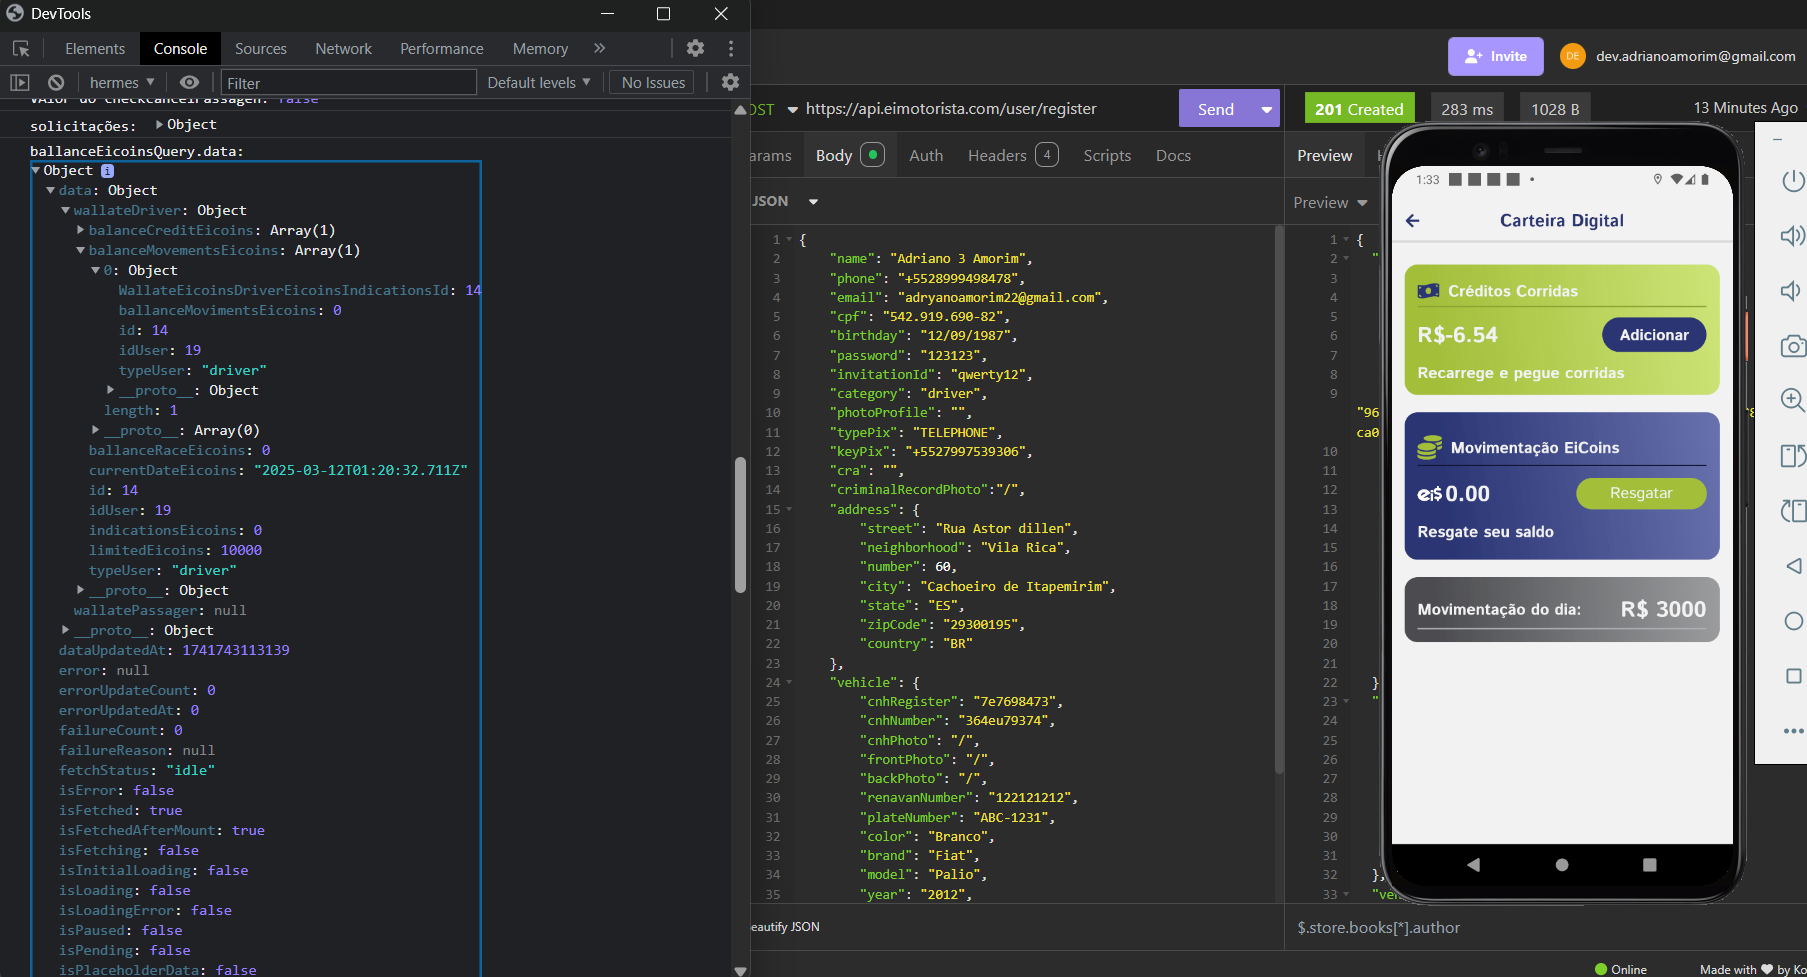Clear the console with the block icon
The width and height of the screenshot is (1807, 977).
56,83
